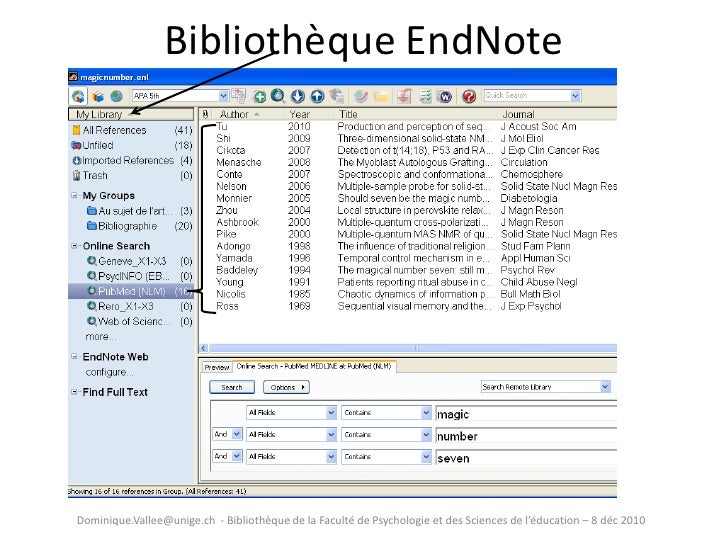Click configure... link under EndNote Web
This screenshot has height=546, width=728.
click(x=110, y=372)
